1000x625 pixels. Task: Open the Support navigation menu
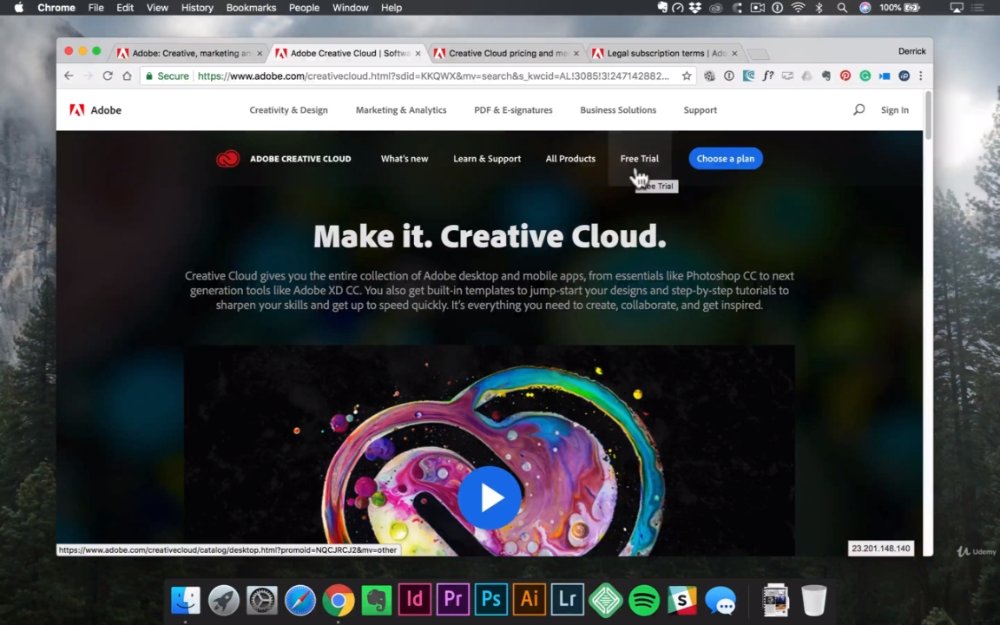click(x=700, y=110)
